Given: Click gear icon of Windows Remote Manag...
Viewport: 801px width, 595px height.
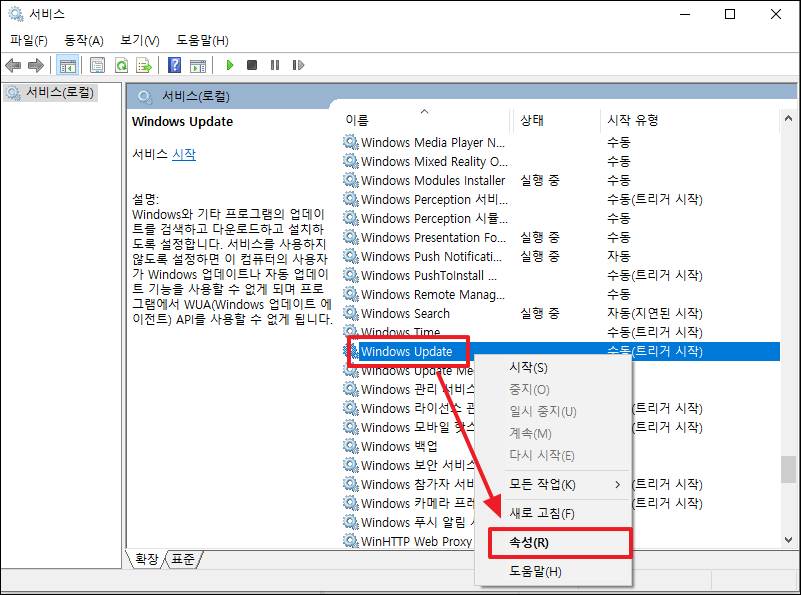Looking at the screenshot, I should [x=350, y=294].
